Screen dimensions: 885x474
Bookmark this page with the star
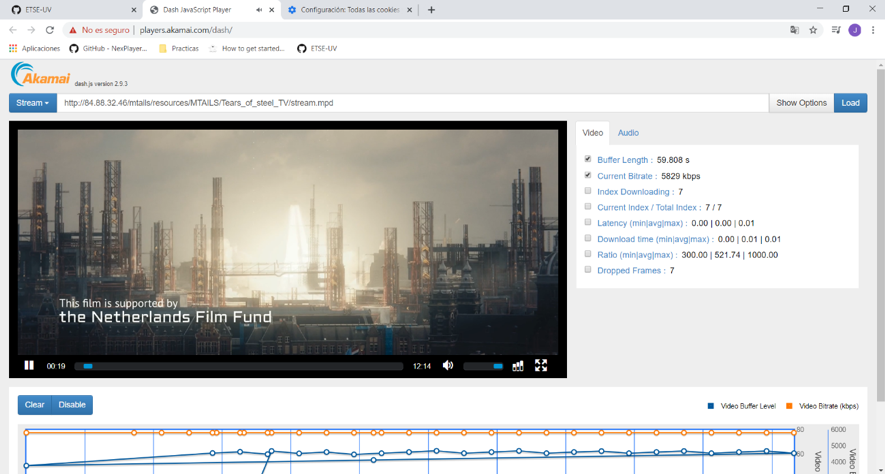tap(813, 30)
